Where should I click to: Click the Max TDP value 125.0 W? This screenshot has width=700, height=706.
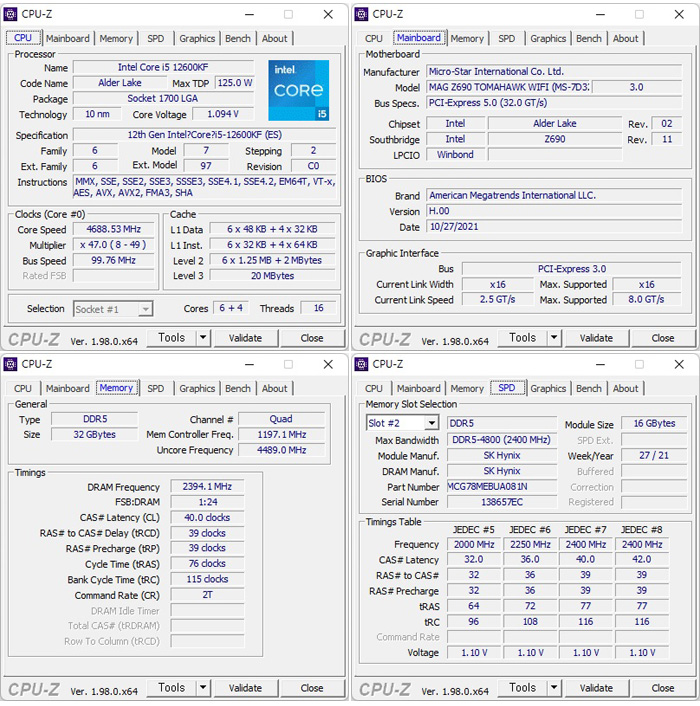(235, 83)
